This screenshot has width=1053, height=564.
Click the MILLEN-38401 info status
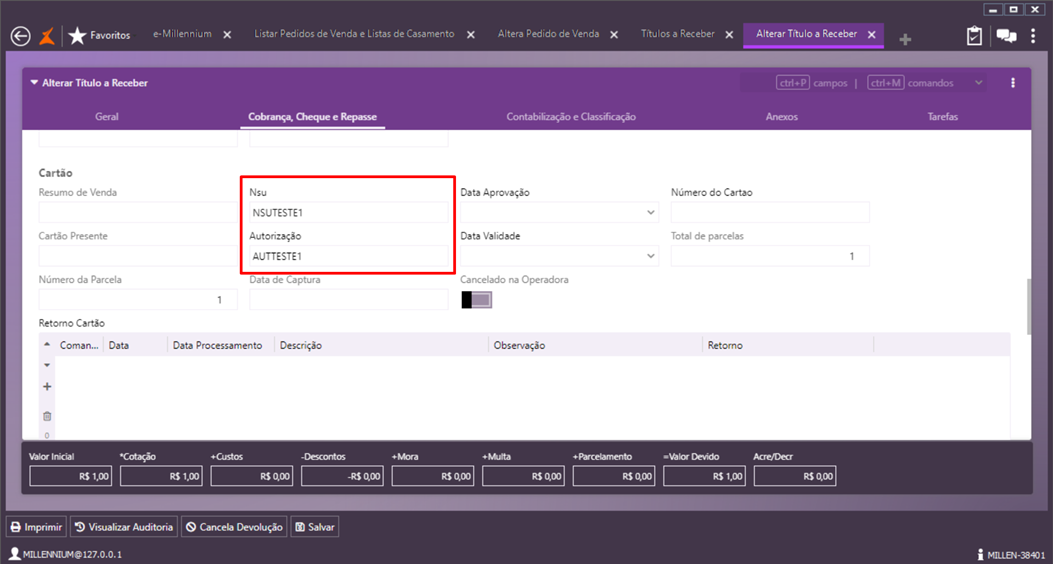[x=1011, y=555]
